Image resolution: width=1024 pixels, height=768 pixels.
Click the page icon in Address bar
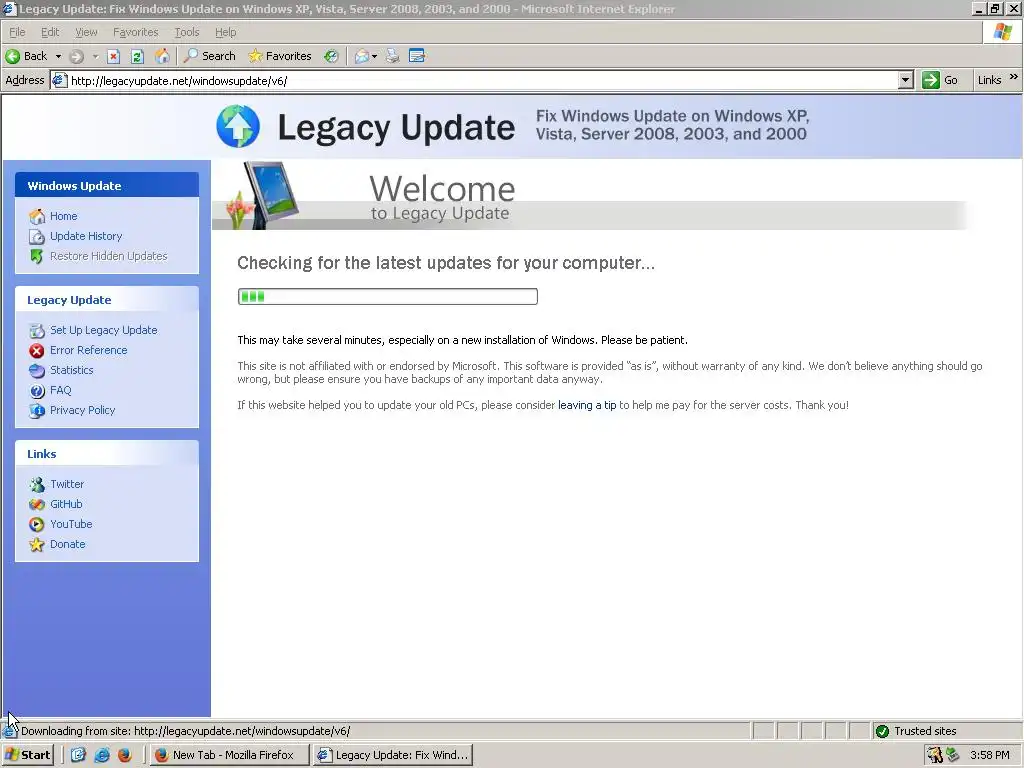pos(59,80)
